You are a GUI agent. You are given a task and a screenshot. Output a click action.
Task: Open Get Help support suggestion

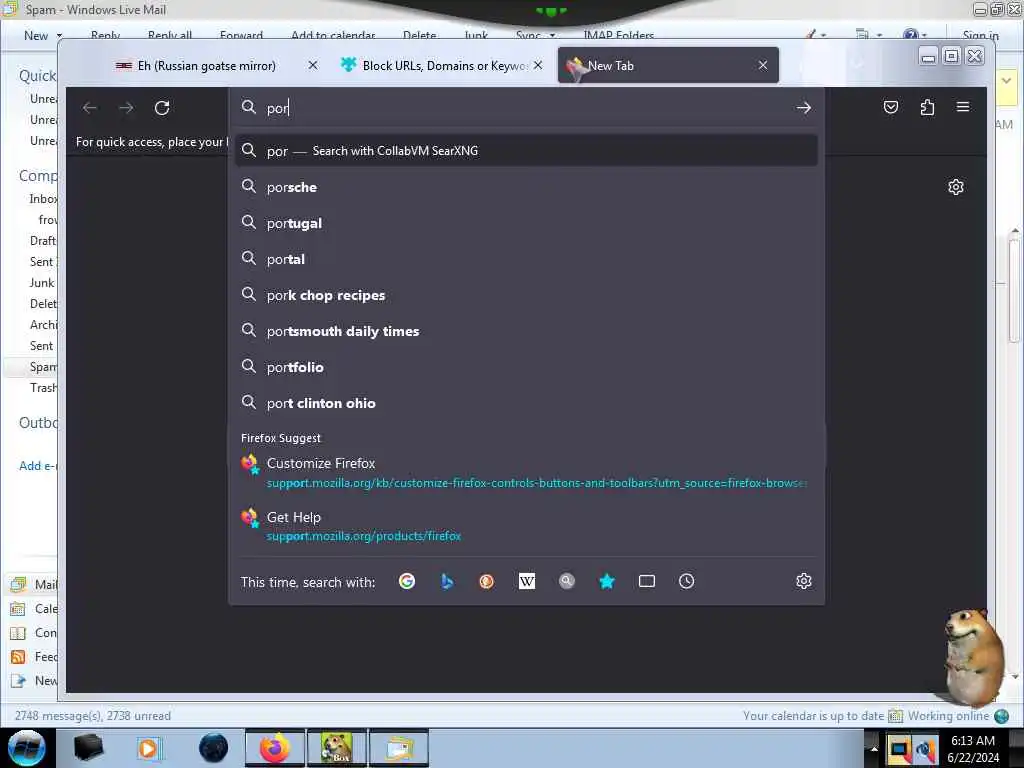[526, 526]
